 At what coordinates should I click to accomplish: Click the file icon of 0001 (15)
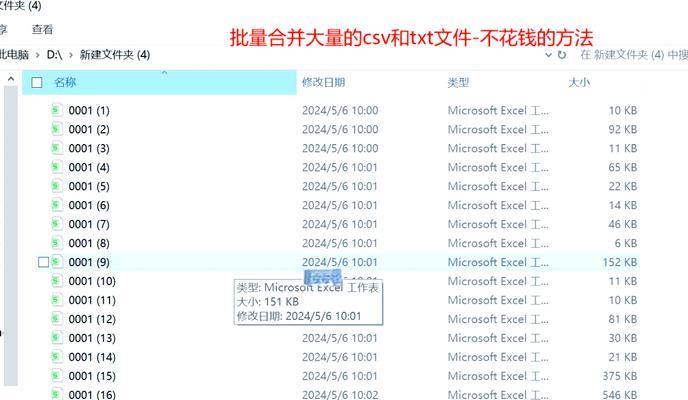[57, 376]
